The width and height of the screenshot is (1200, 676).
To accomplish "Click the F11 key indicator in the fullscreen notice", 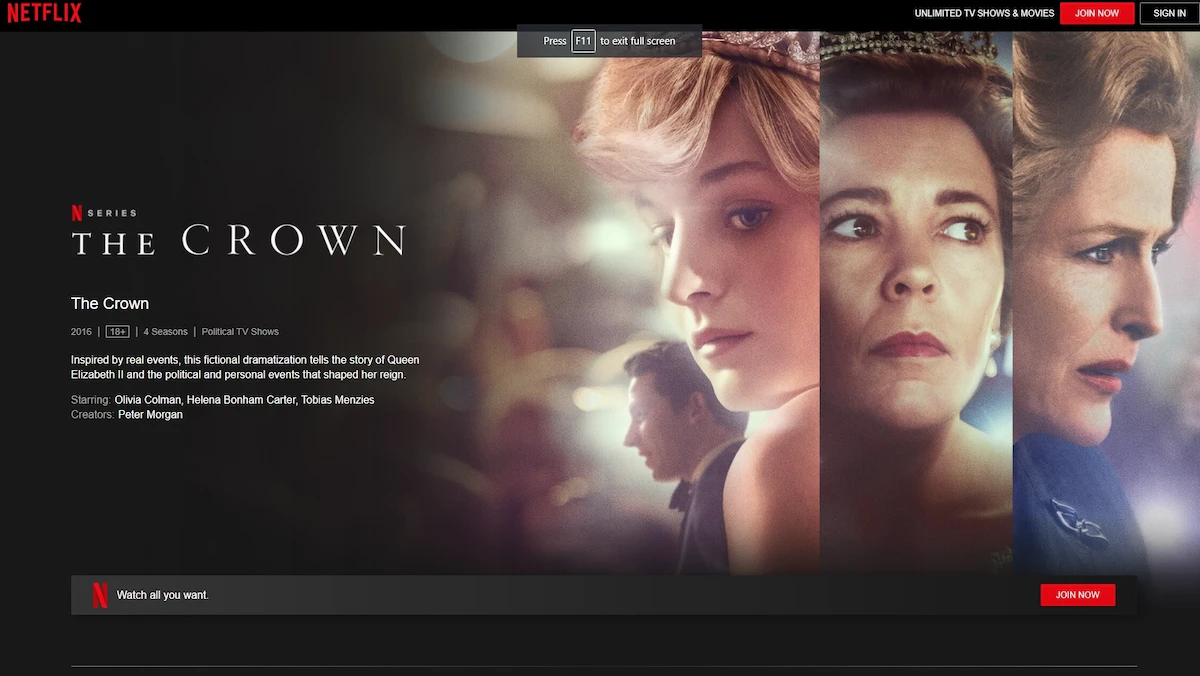I will pos(583,41).
